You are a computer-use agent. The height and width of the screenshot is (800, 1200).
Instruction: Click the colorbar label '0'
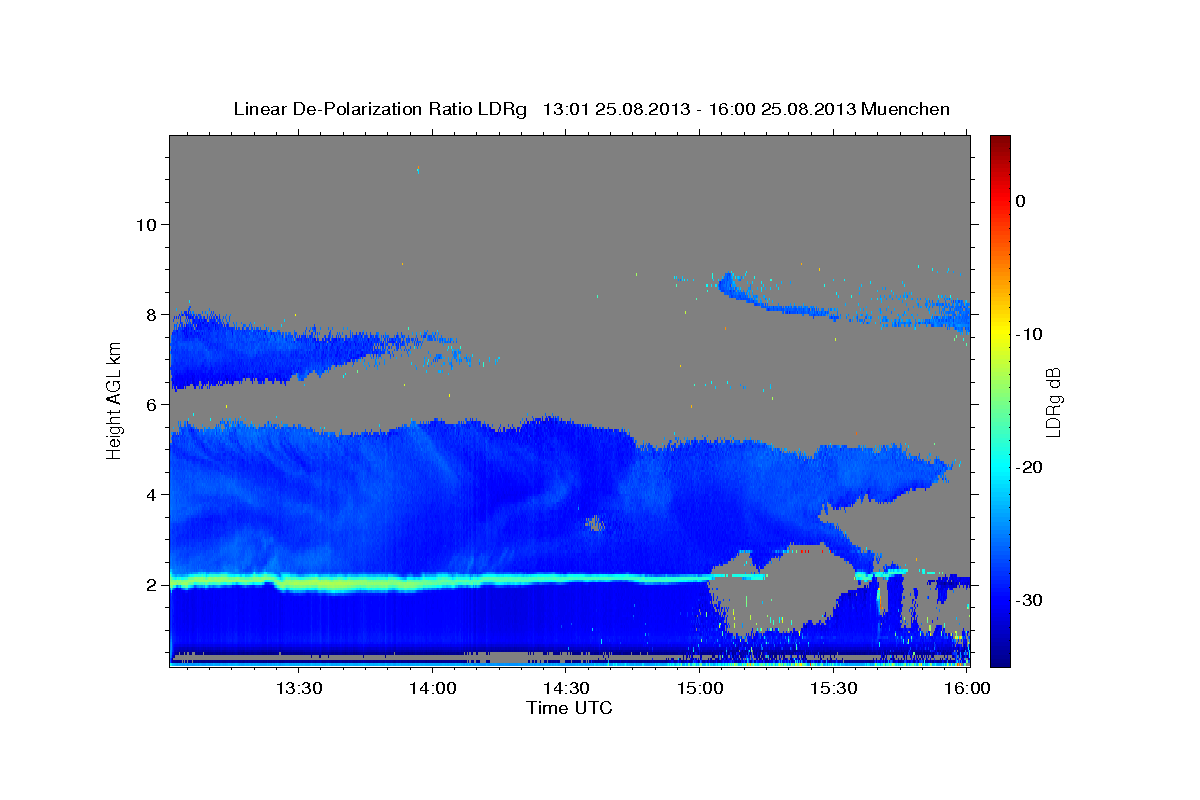point(1021,201)
